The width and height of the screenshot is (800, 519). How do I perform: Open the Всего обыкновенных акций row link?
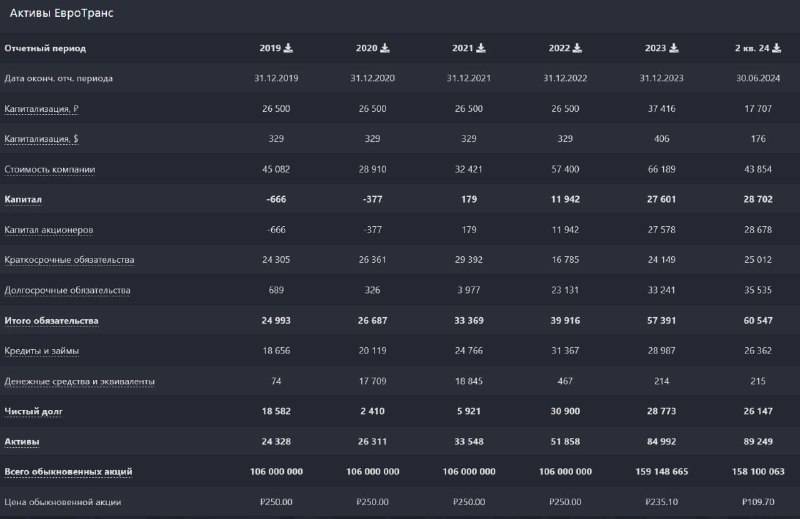tap(68, 472)
